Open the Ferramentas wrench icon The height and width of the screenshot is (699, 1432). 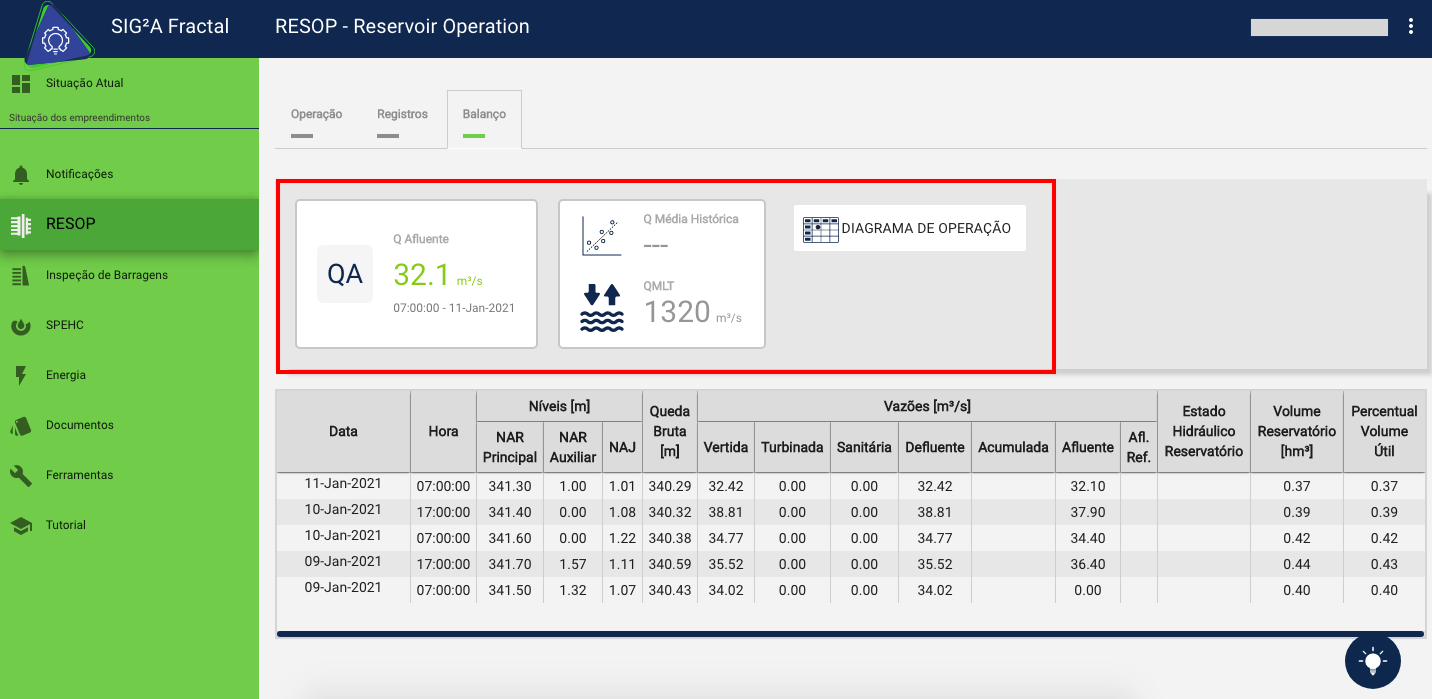click(x=21, y=476)
